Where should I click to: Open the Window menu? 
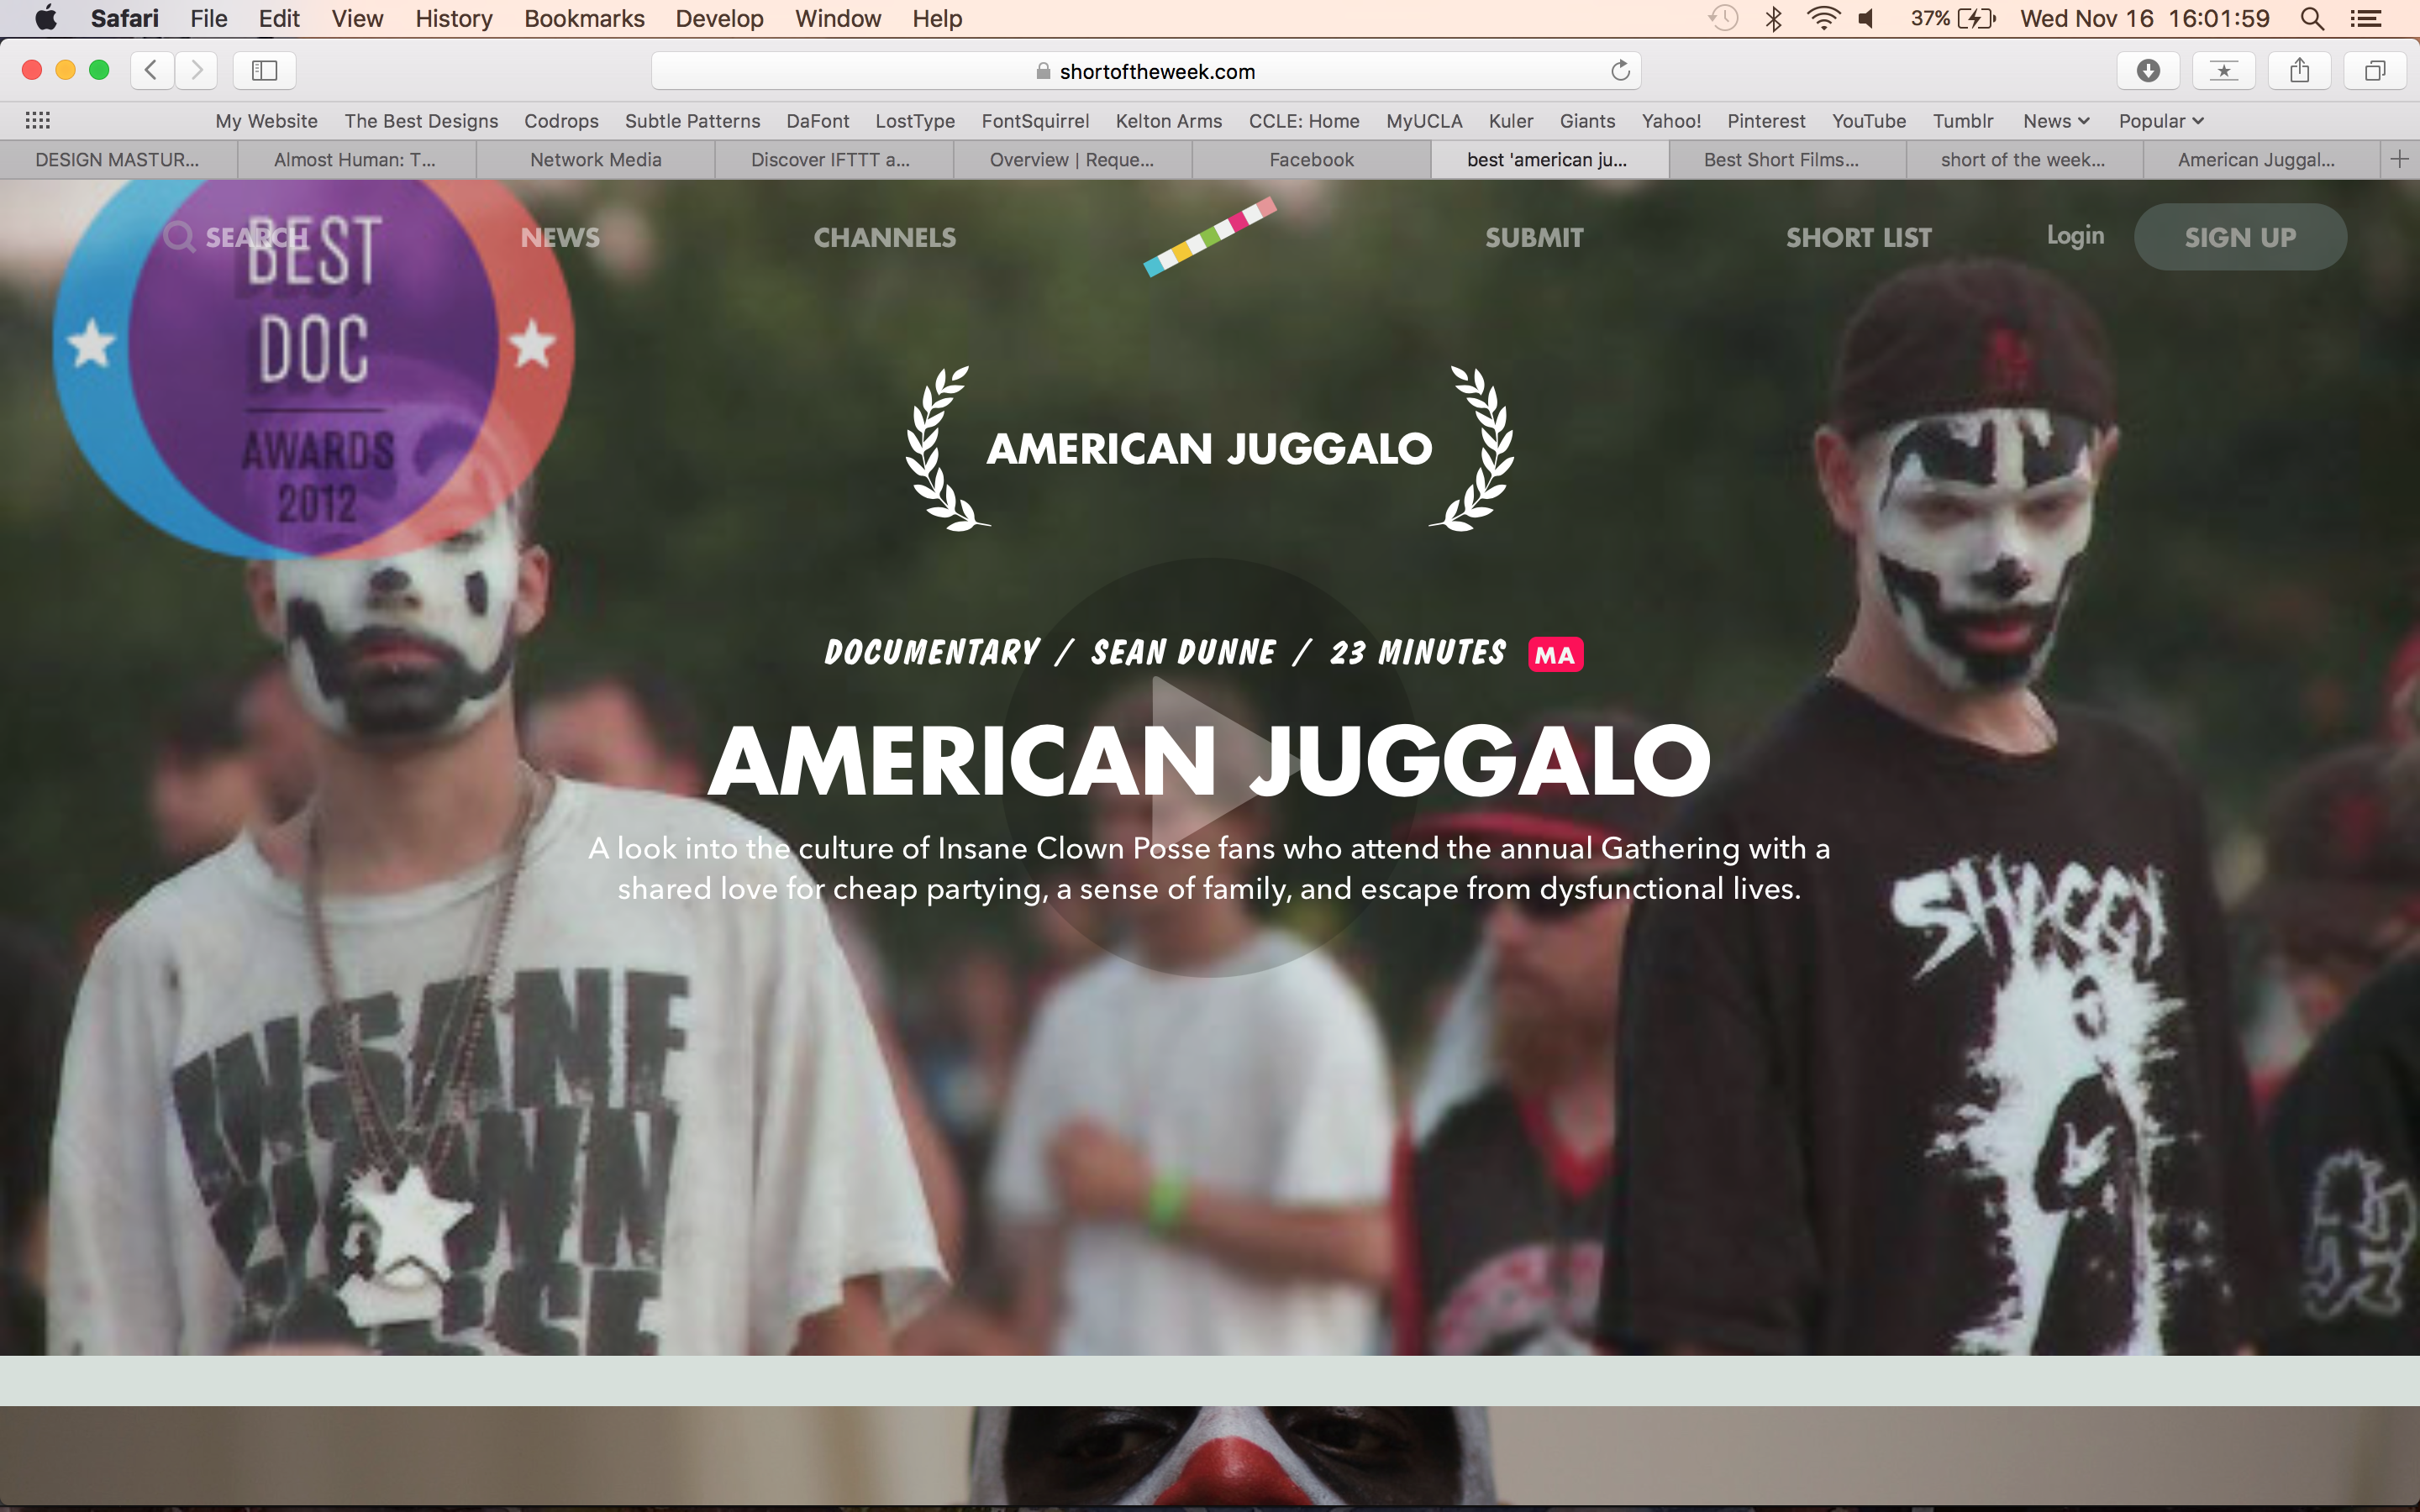[x=838, y=18]
